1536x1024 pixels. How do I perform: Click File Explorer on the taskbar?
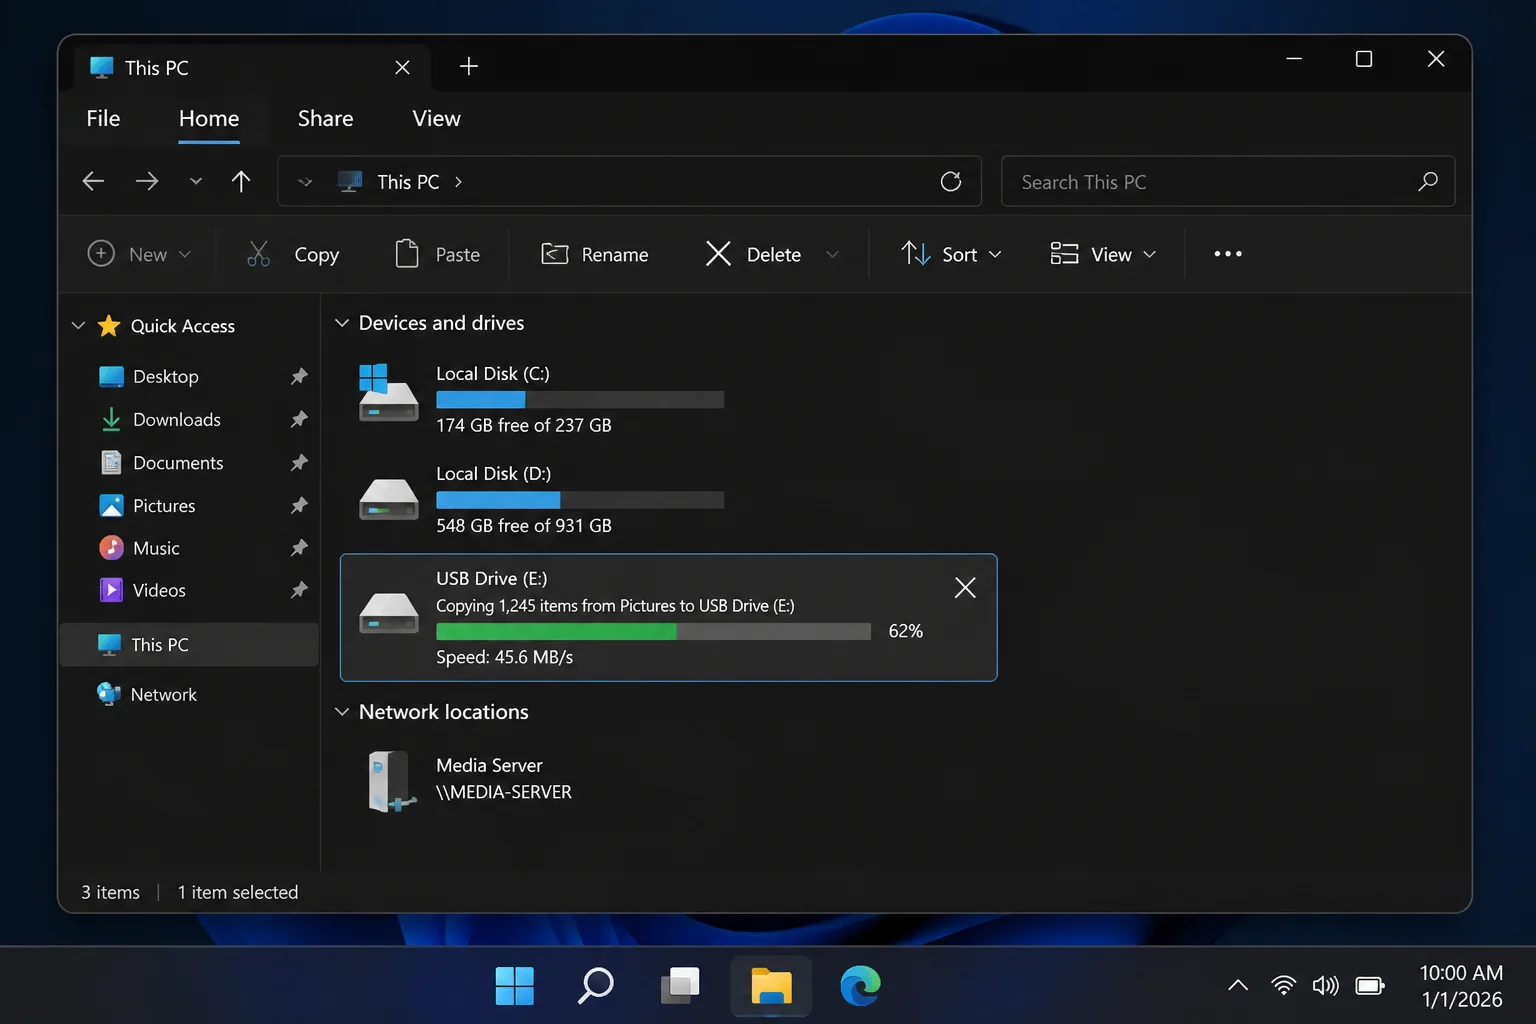pyautogui.click(x=771, y=986)
